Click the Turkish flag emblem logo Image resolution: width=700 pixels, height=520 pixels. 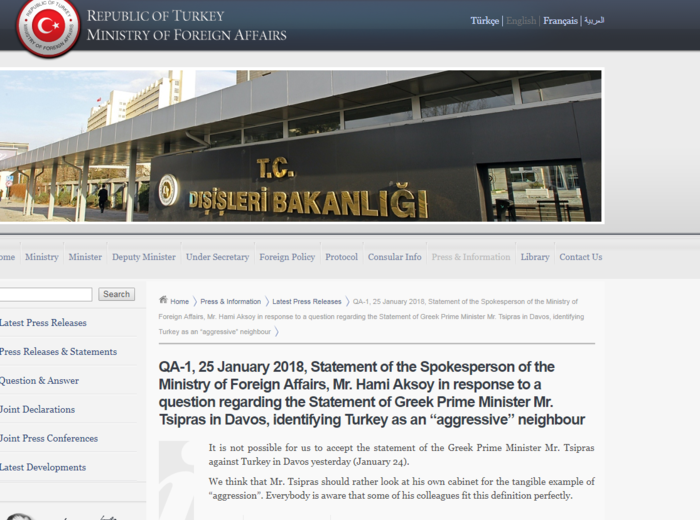coord(47,27)
